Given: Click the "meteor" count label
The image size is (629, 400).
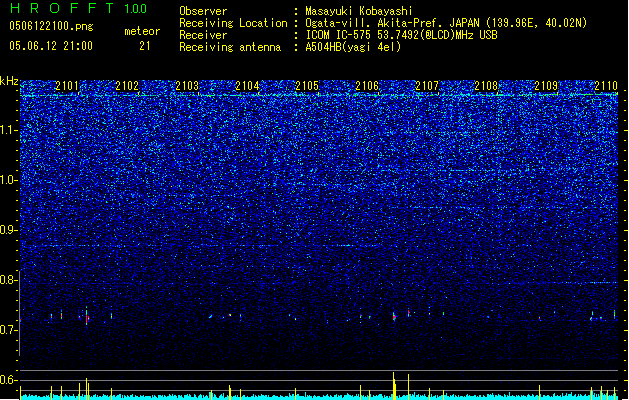Looking at the screenshot, I should coord(142,31).
